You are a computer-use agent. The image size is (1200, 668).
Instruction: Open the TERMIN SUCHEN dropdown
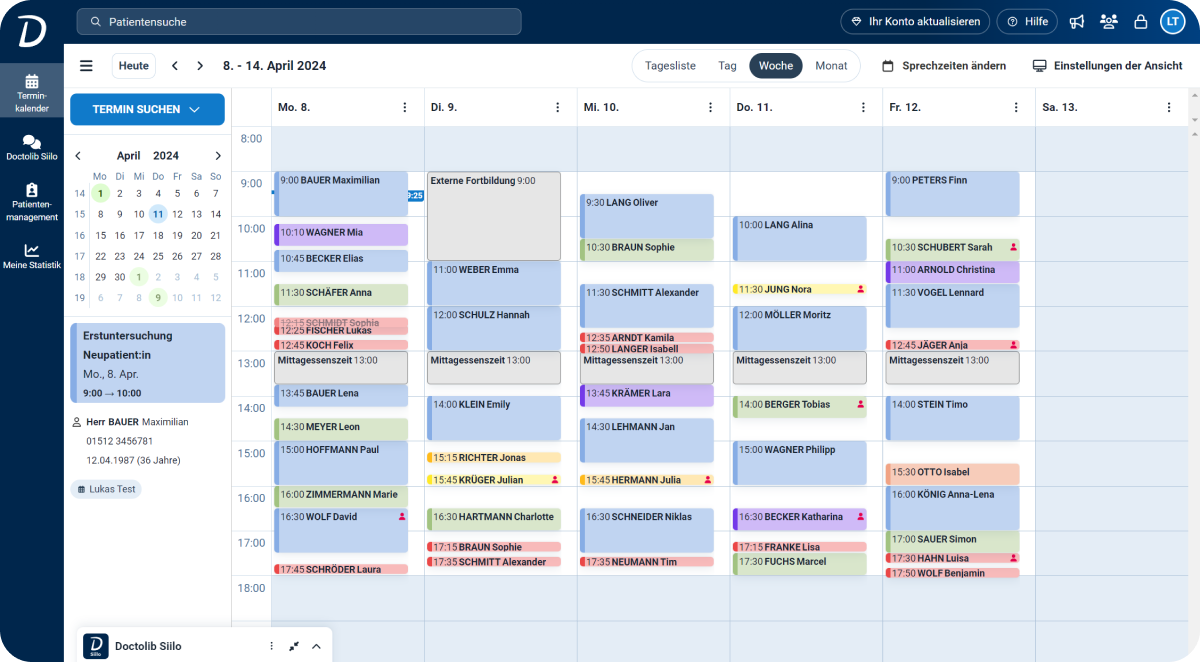[147, 110]
